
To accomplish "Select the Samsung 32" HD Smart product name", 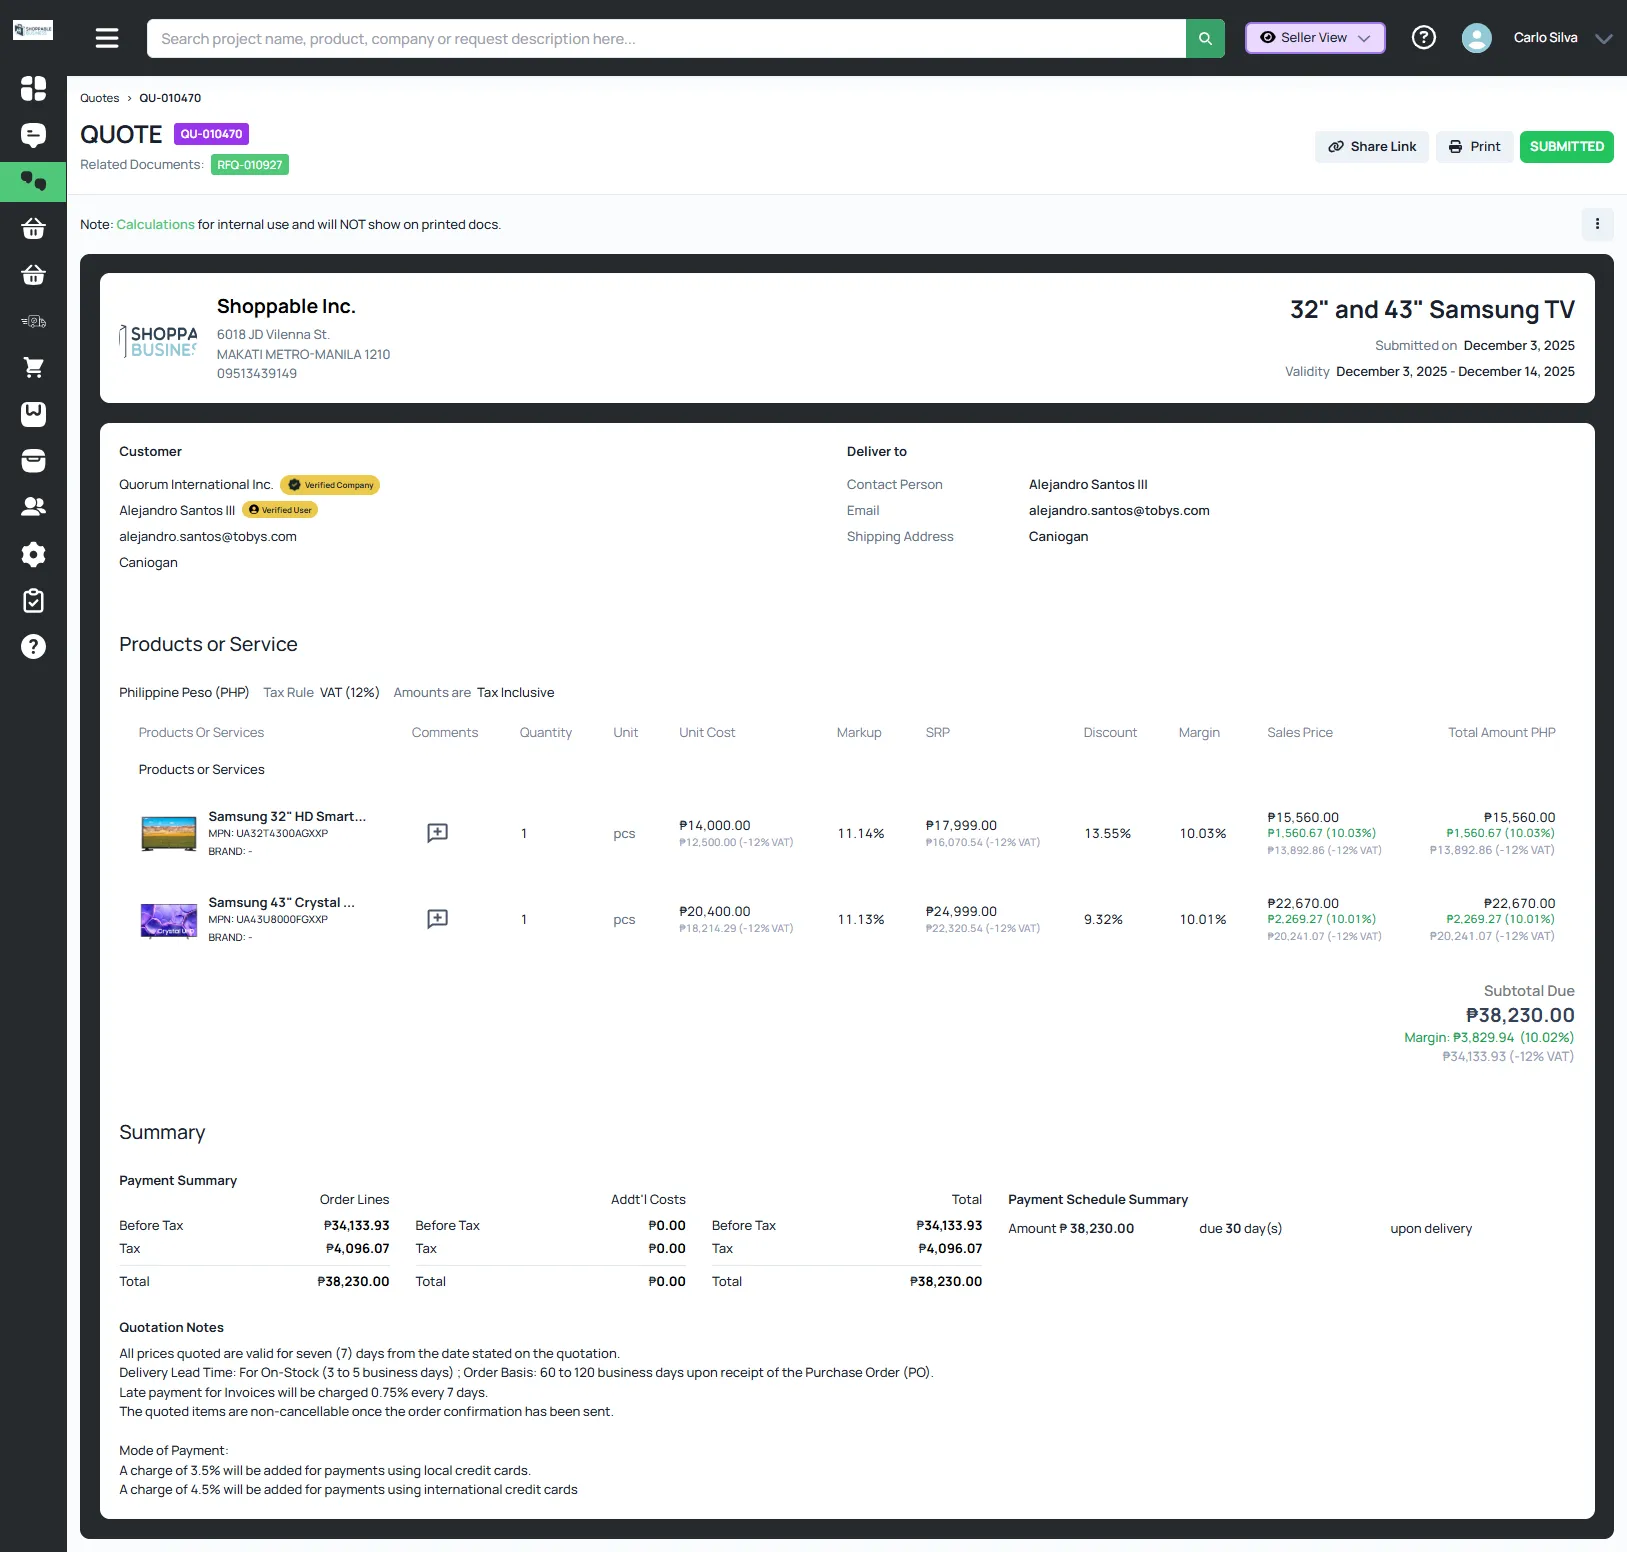I will [287, 816].
